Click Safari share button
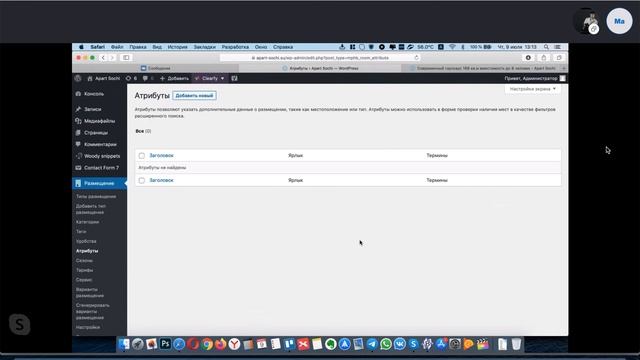Screen dimensions: 640x360 click(x=544, y=58)
